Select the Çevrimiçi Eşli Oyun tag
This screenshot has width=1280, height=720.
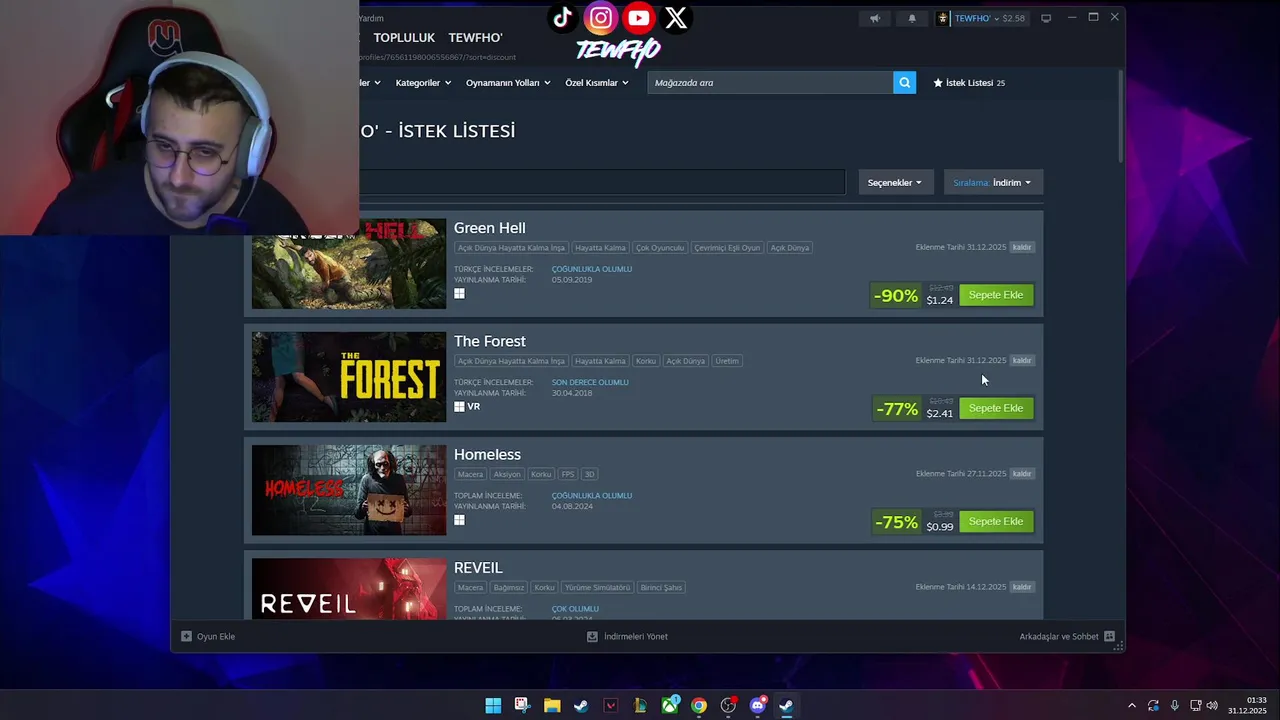click(727, 247)
